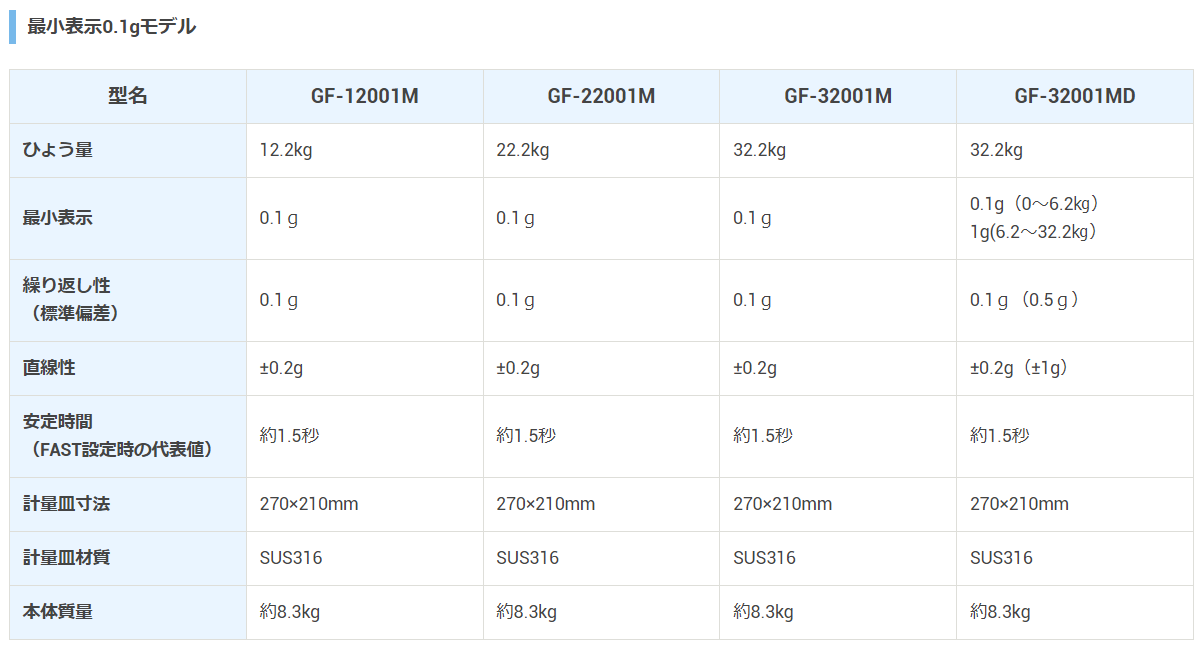The width and height of the screenshot is (1204, 649).
Task: Select the GF-32001MD column header
Action: click(1075, 97)
